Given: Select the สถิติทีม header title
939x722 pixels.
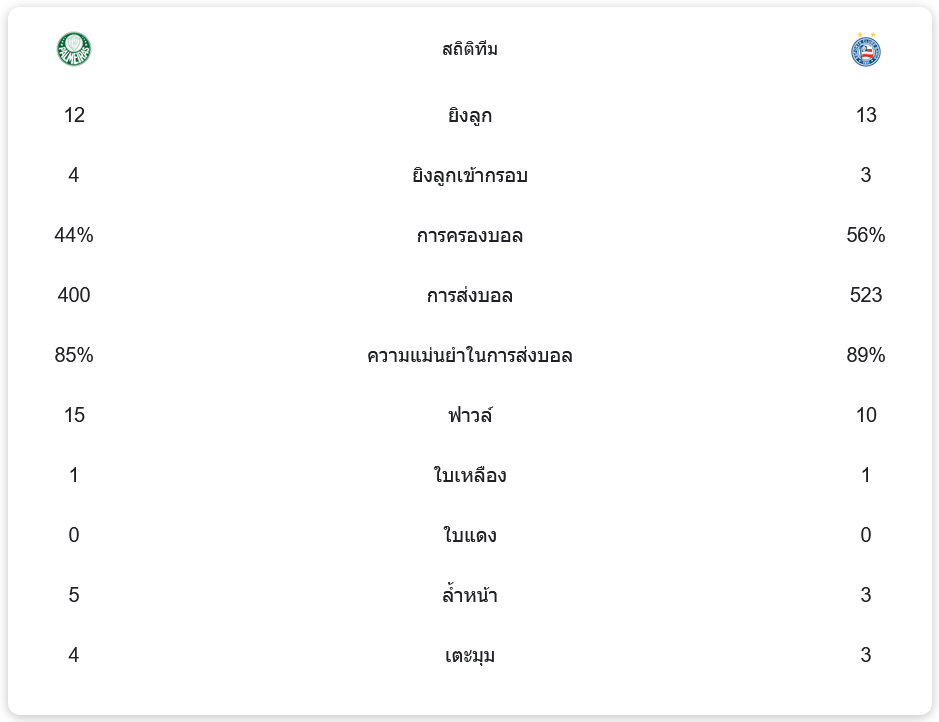Looking at the screenshot, I should (470, 49).
